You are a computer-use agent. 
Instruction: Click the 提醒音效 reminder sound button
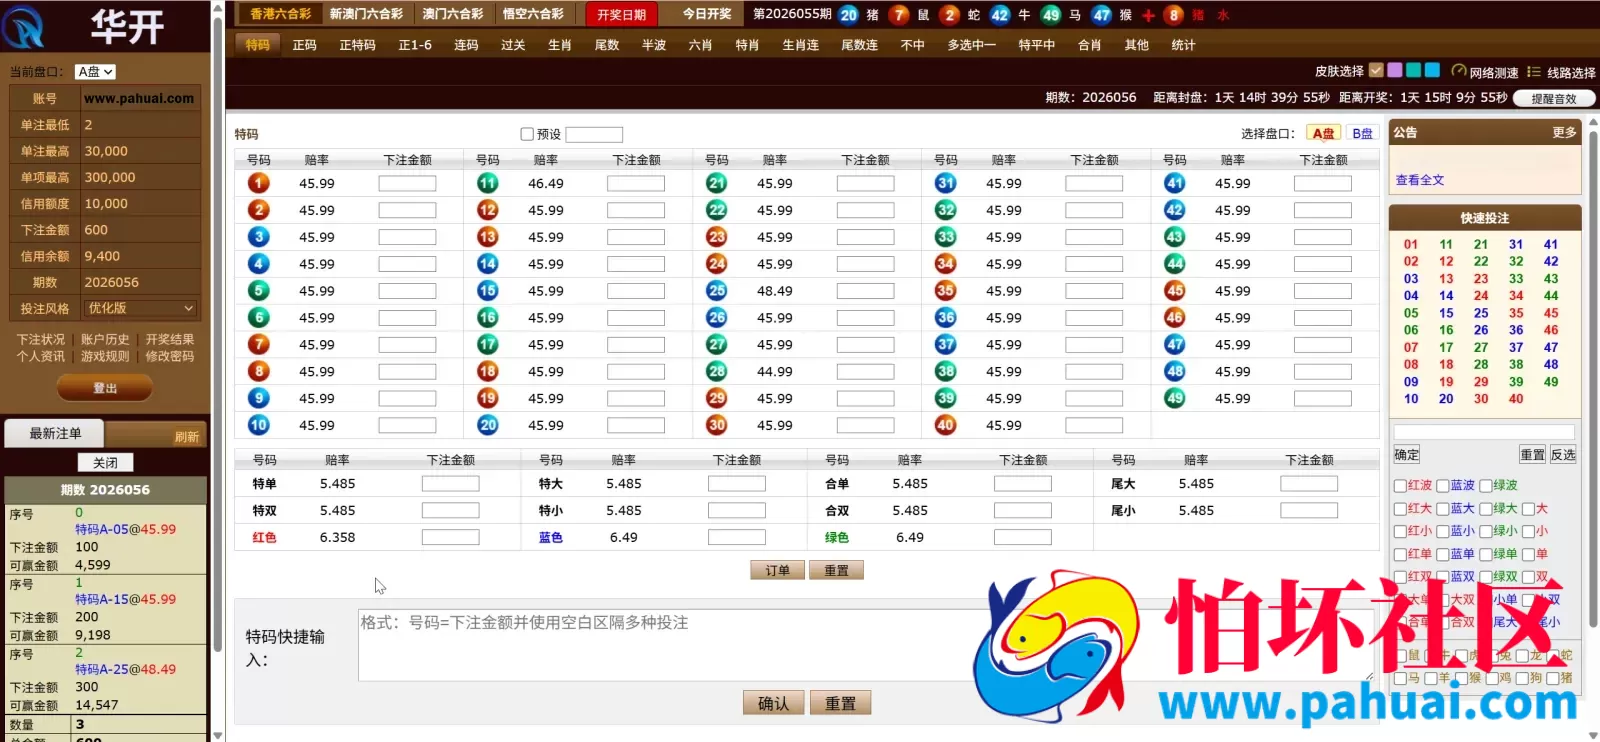coord(1554,98)
